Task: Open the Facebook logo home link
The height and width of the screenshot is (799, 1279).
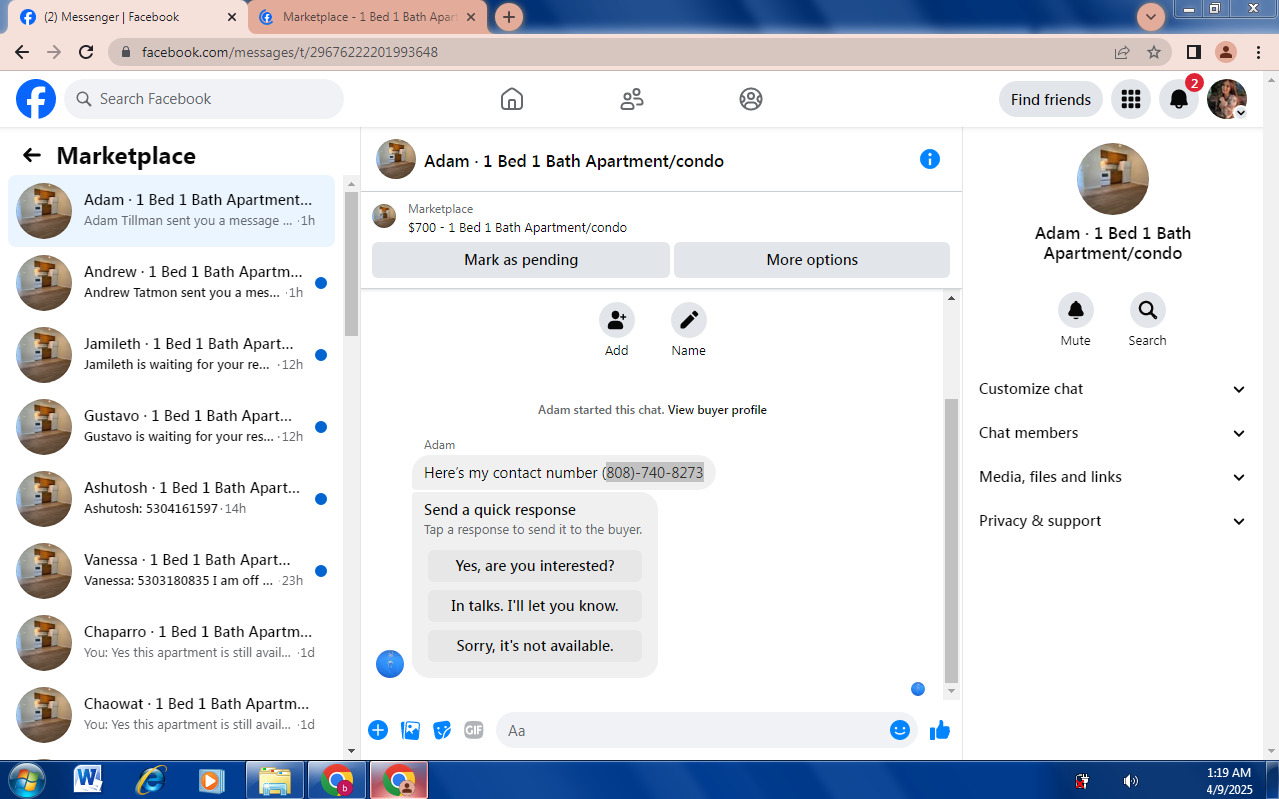Action: tap(36, 99)
